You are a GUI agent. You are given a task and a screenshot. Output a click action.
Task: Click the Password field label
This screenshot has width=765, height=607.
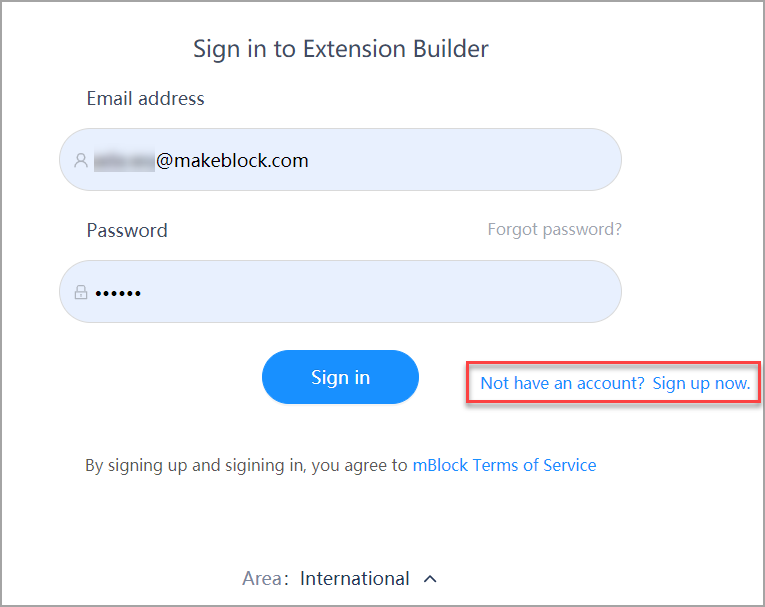click(127, 230)
